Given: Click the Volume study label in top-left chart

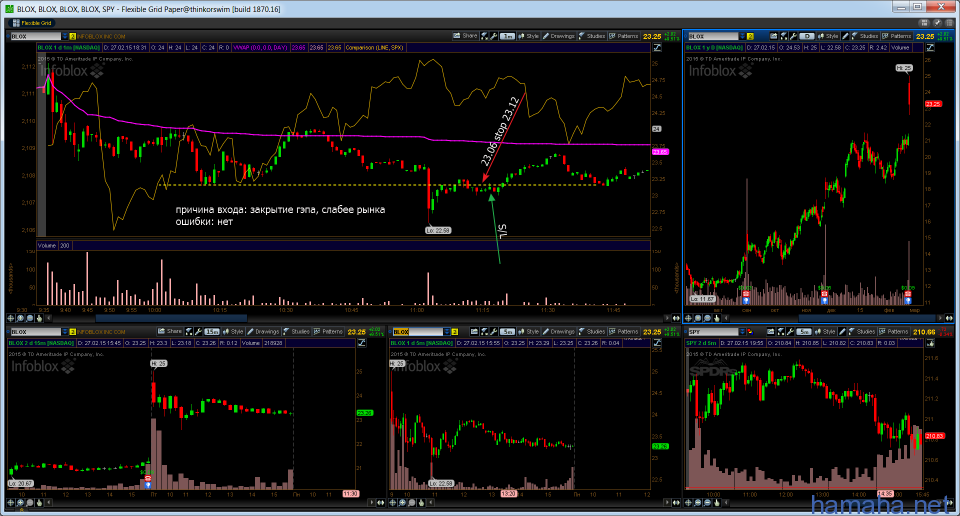Looking at the screenshot, I should 47,245.
